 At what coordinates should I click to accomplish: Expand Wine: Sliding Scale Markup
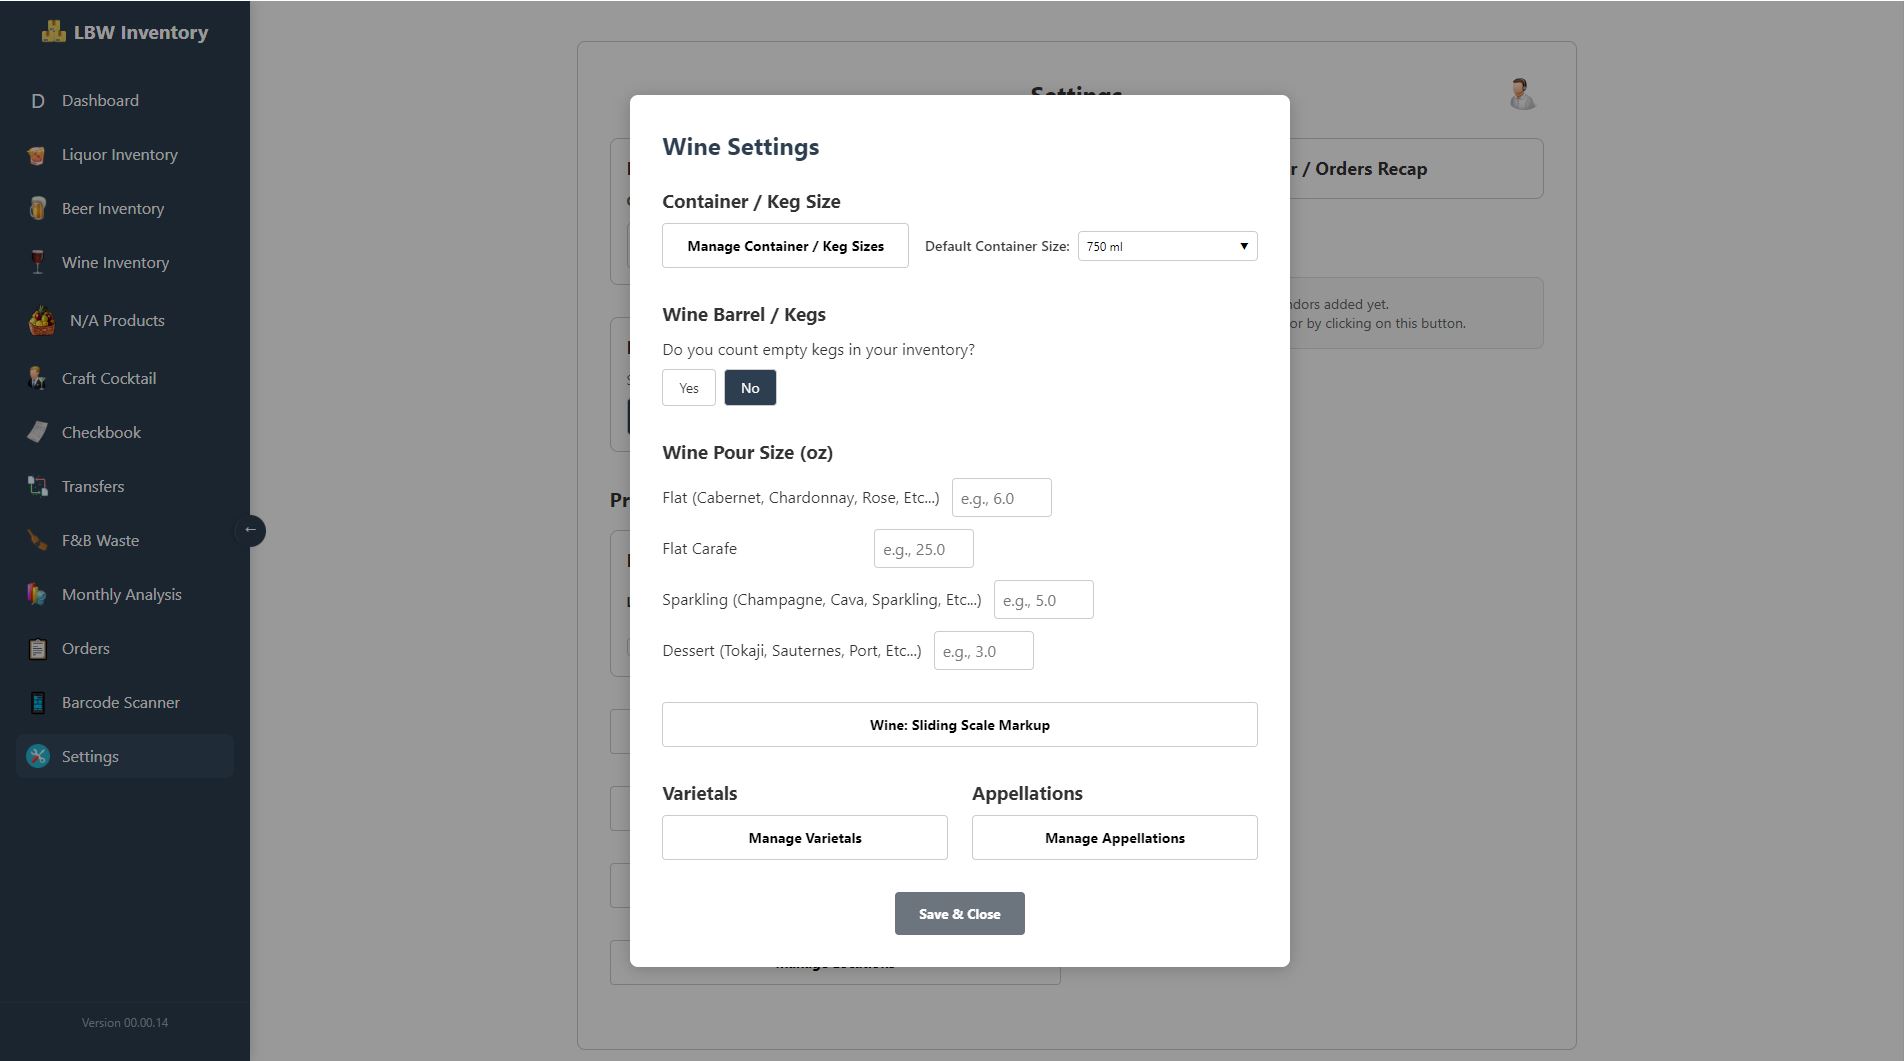pyautogui.click(x=959, y=725)
